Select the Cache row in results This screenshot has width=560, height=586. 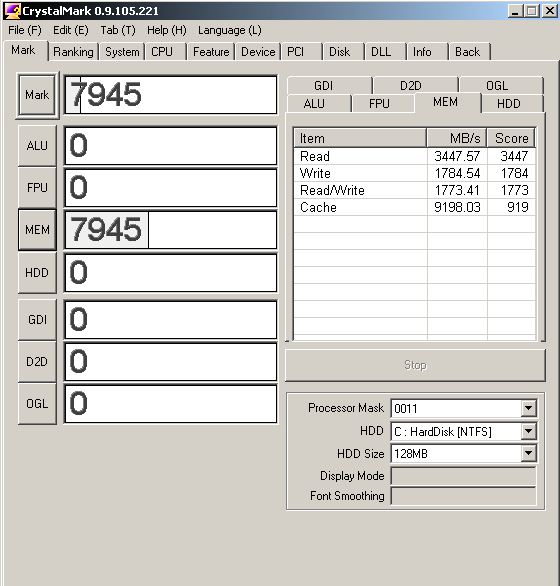[415, 207]
